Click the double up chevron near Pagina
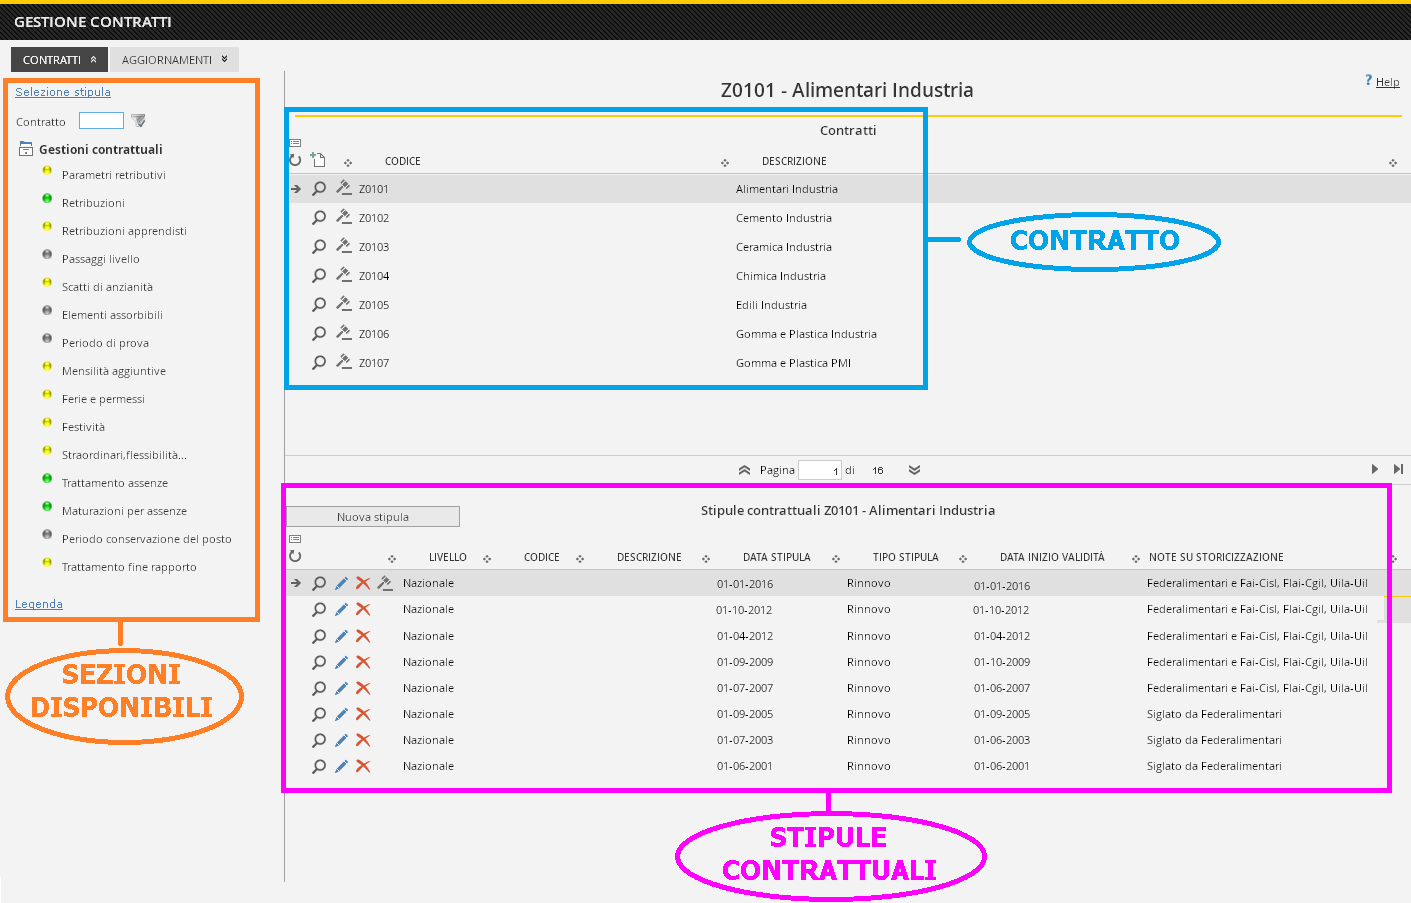 coord(744,470)
